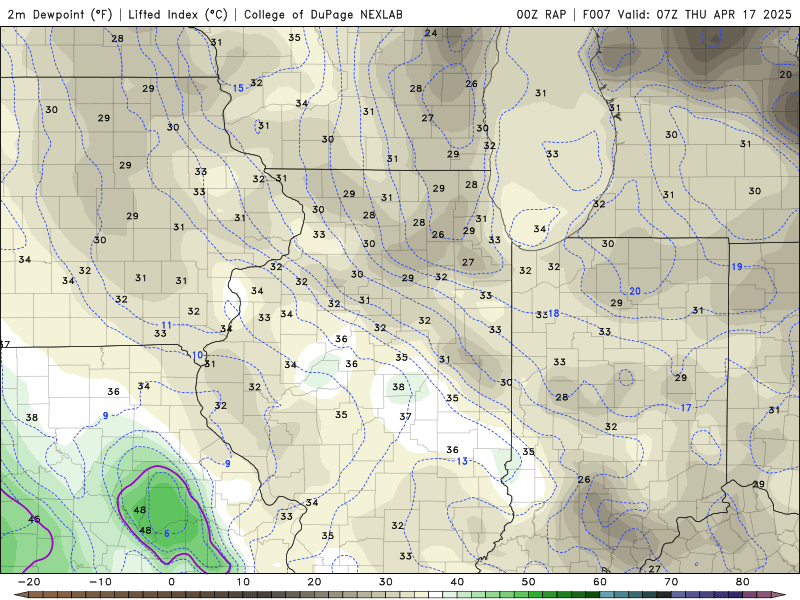Click the blue contour label 20 on the map

[635, 291]
